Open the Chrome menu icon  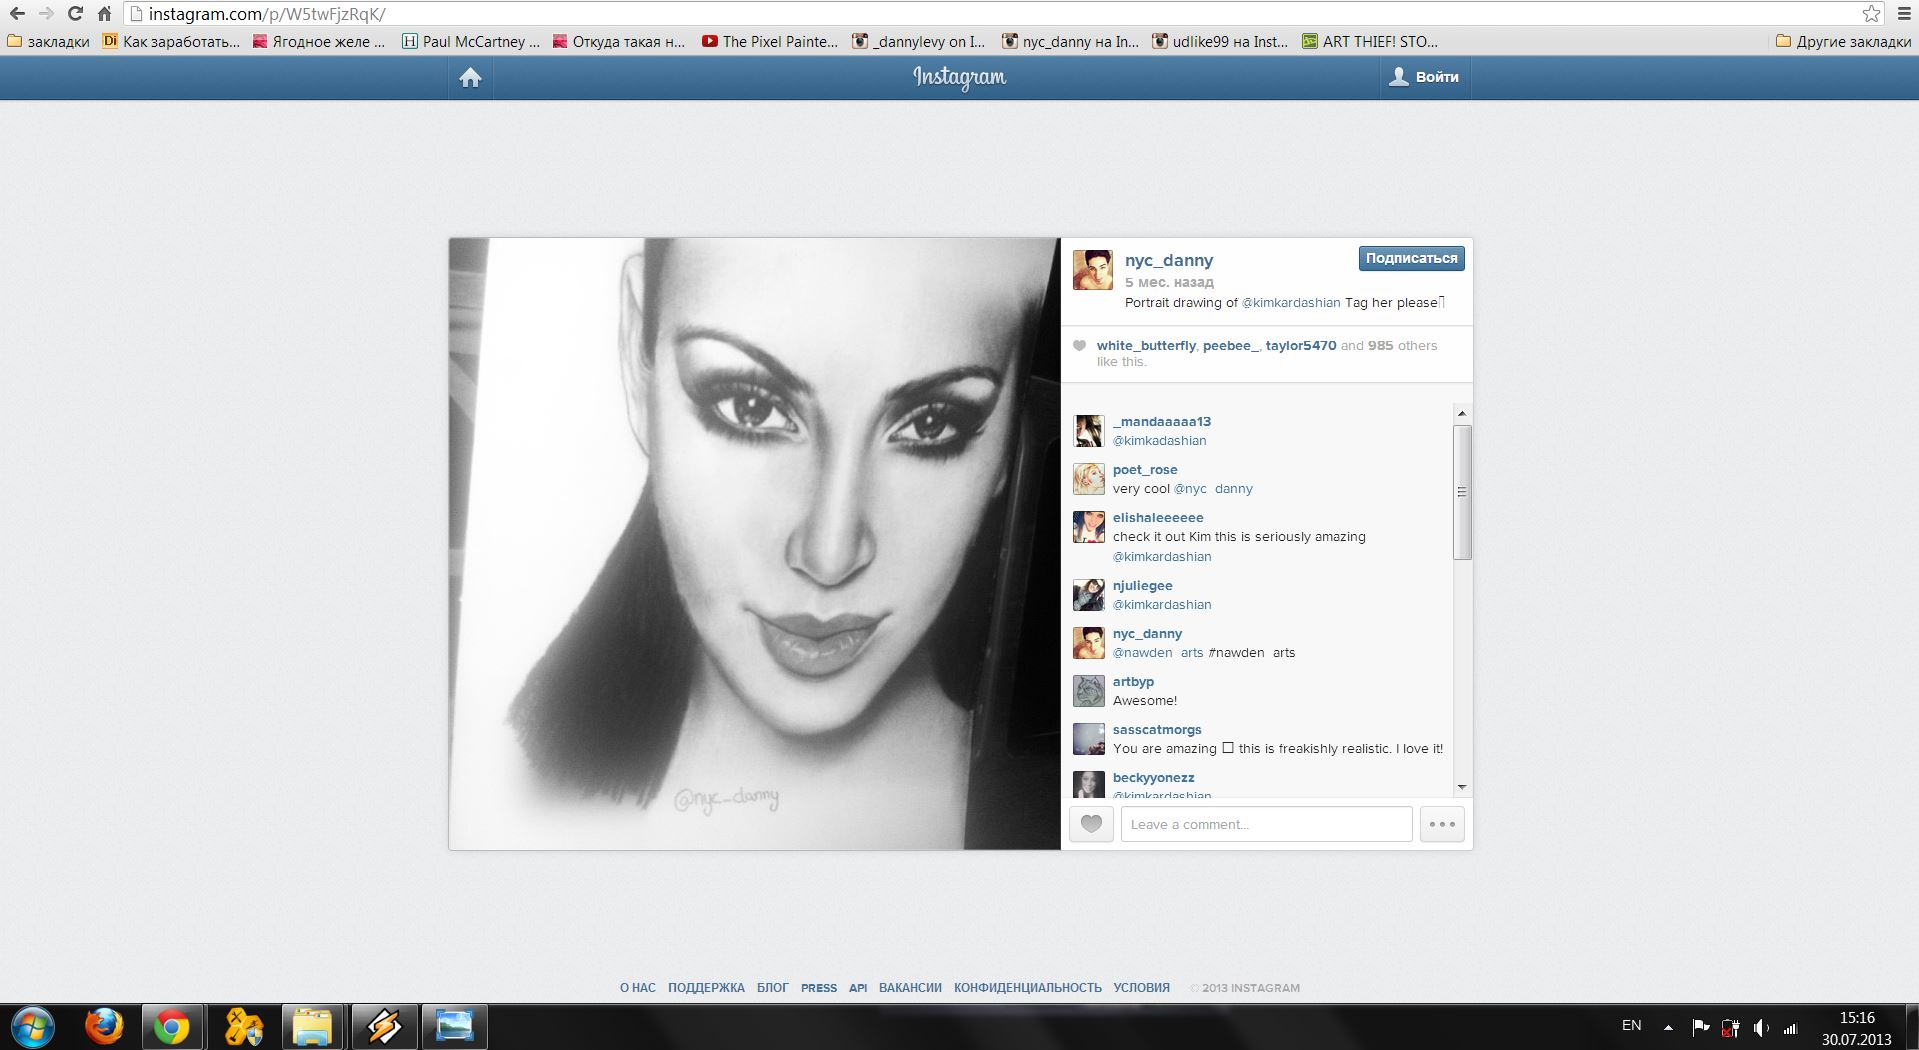1904,14
